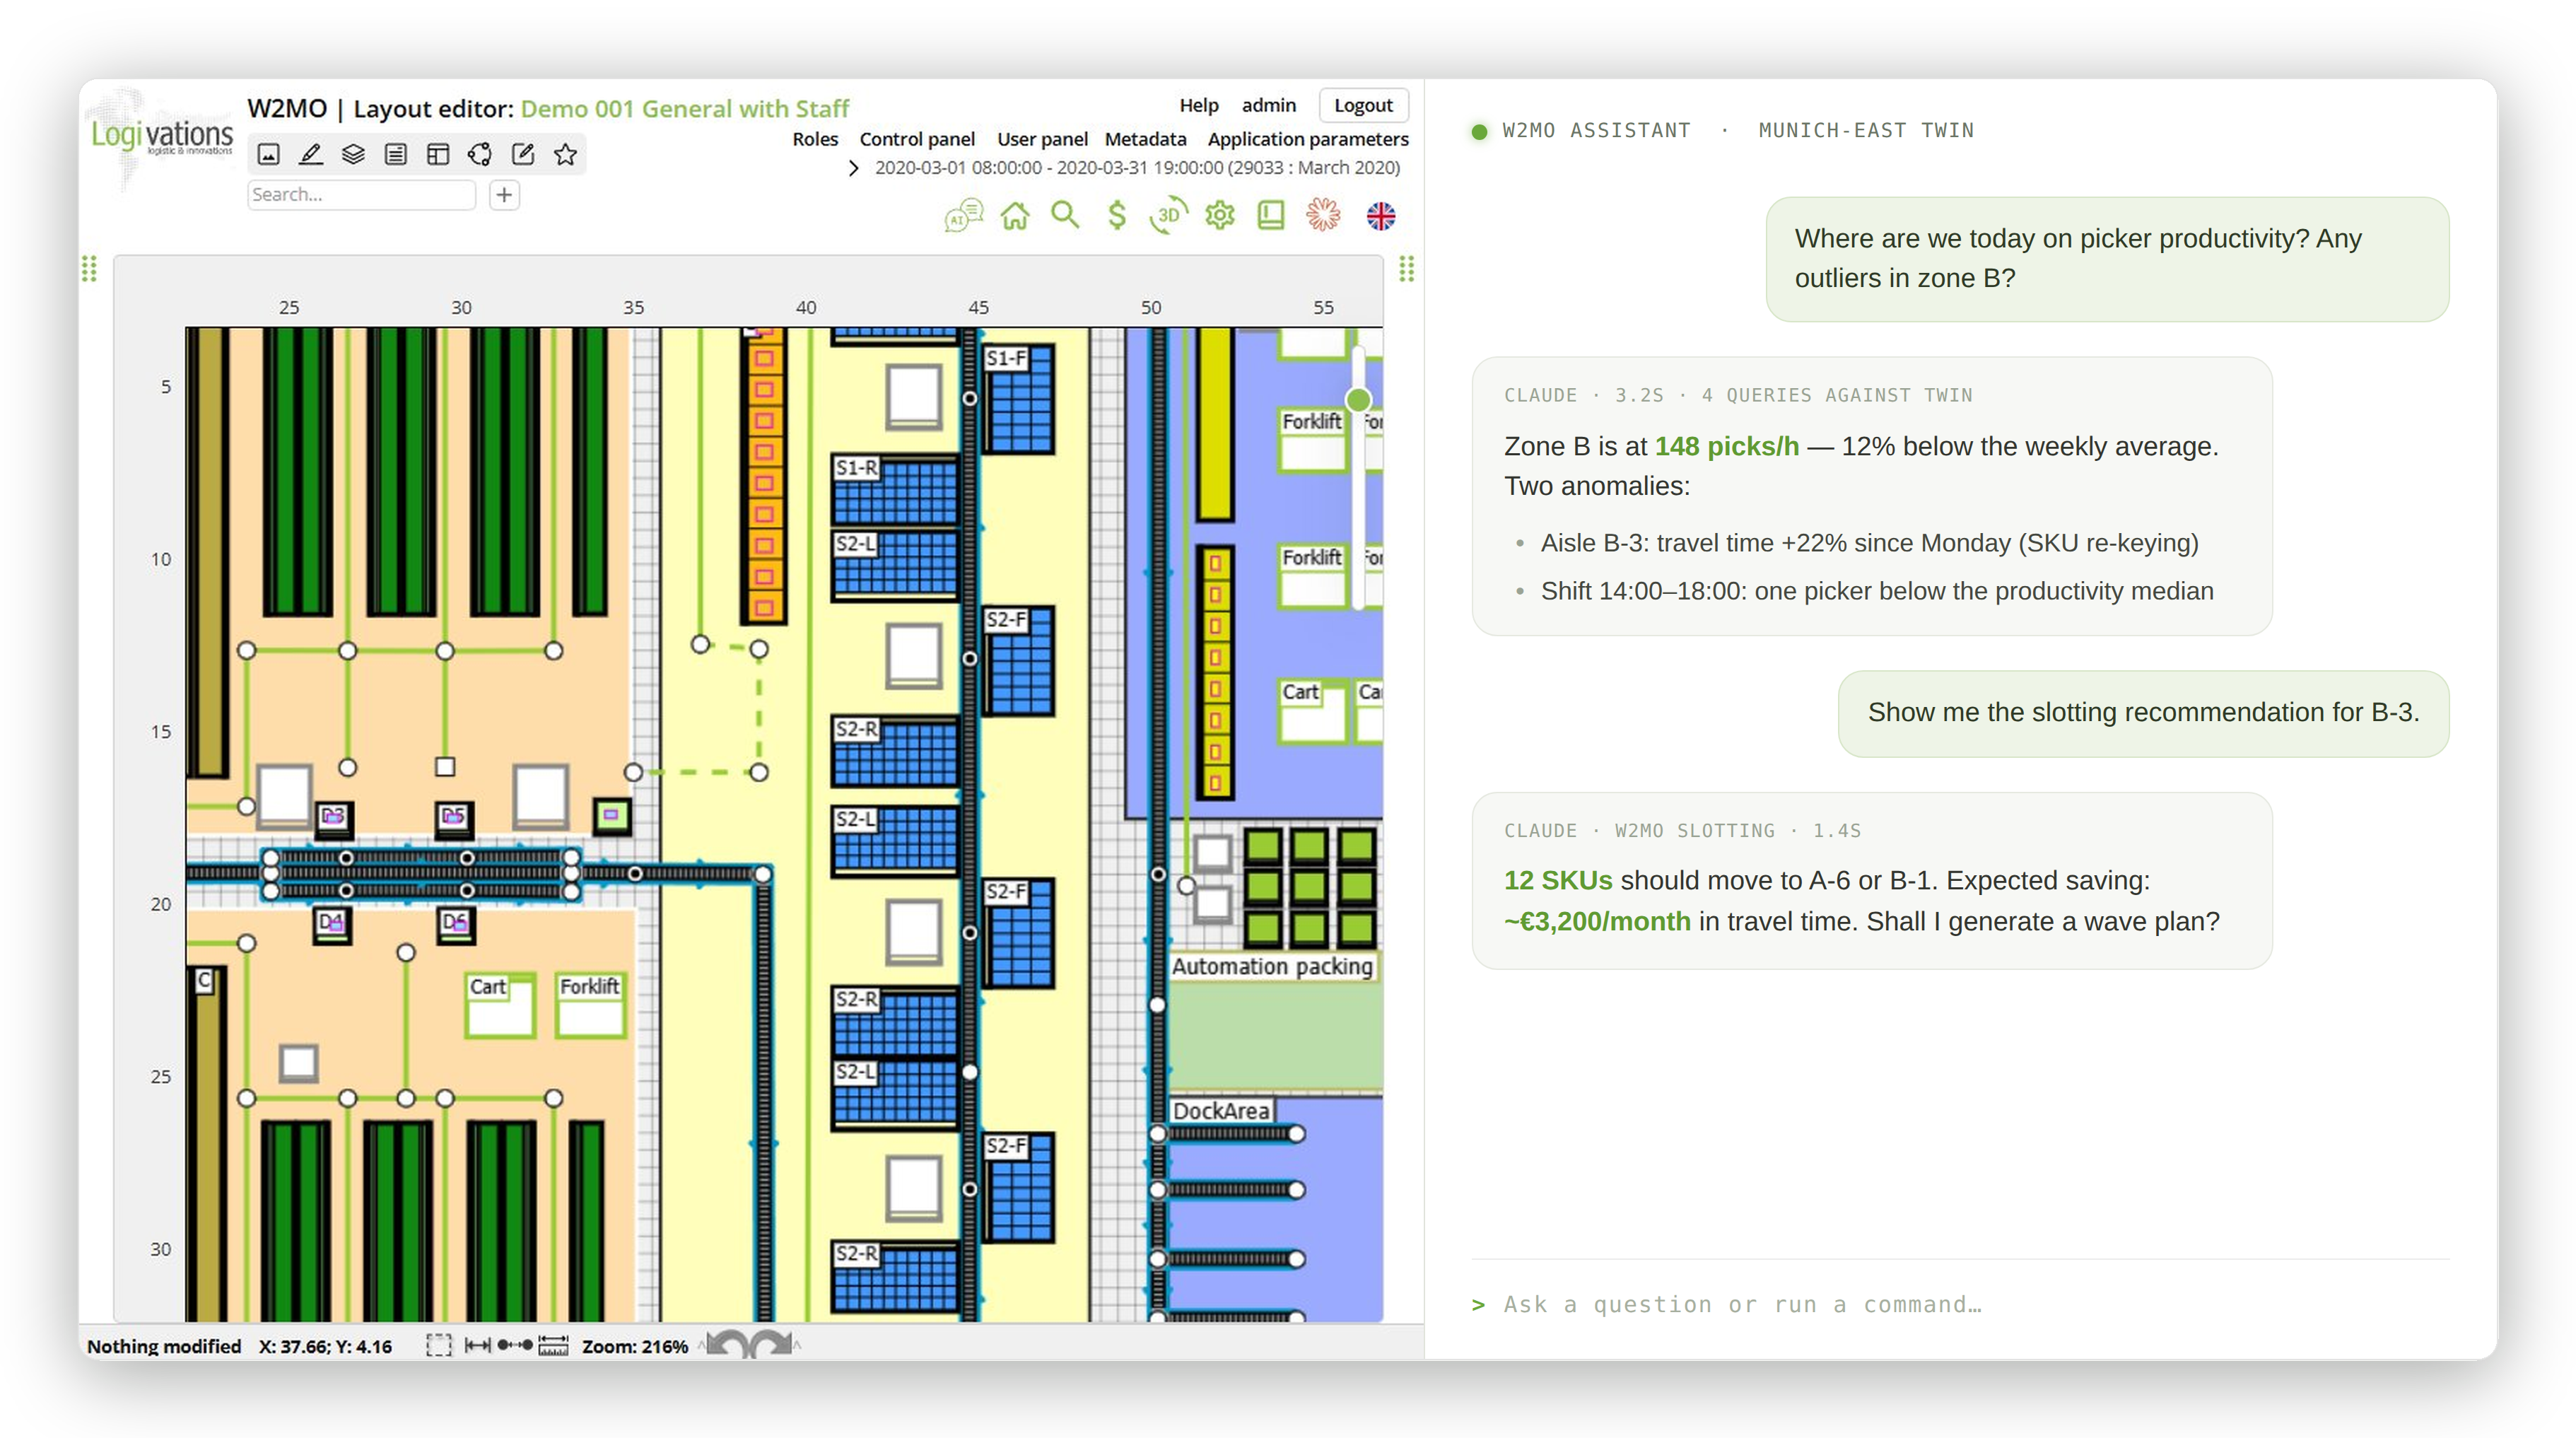
Task: Click the X: 37.66; Y: 4.16 coordinates readout
Action: 325,1347
